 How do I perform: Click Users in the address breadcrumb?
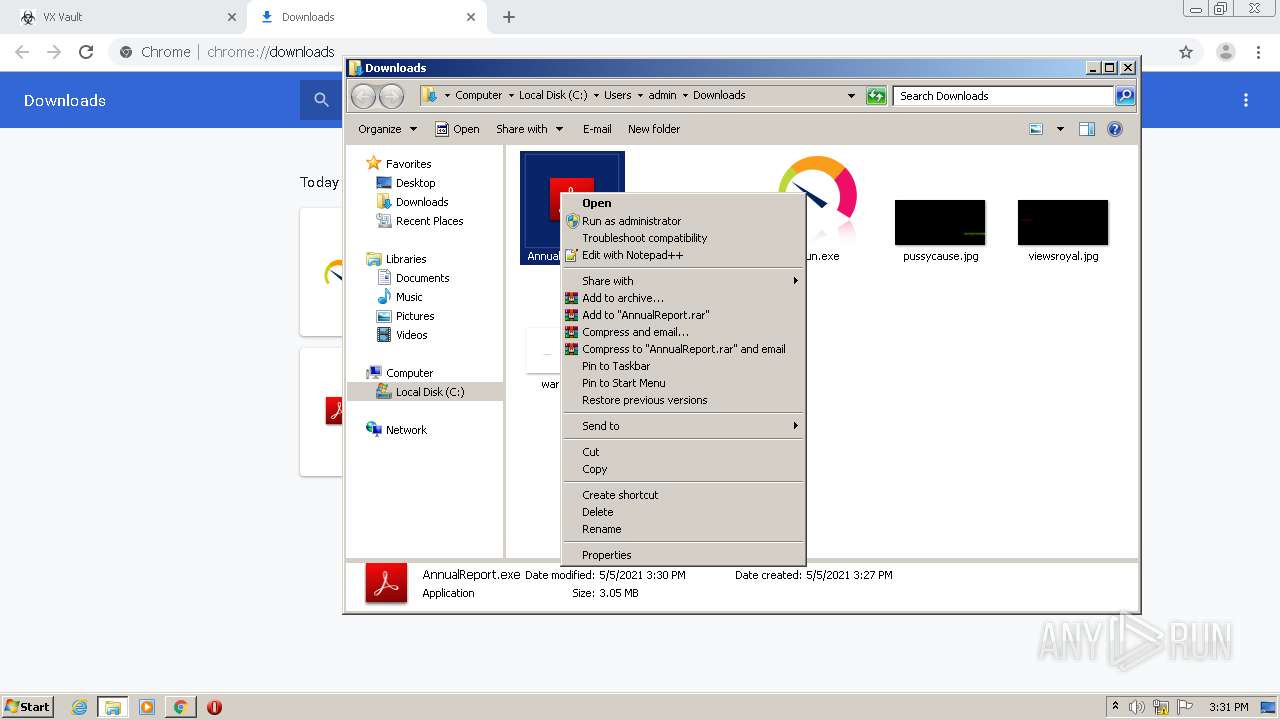[x=617, y=96]
